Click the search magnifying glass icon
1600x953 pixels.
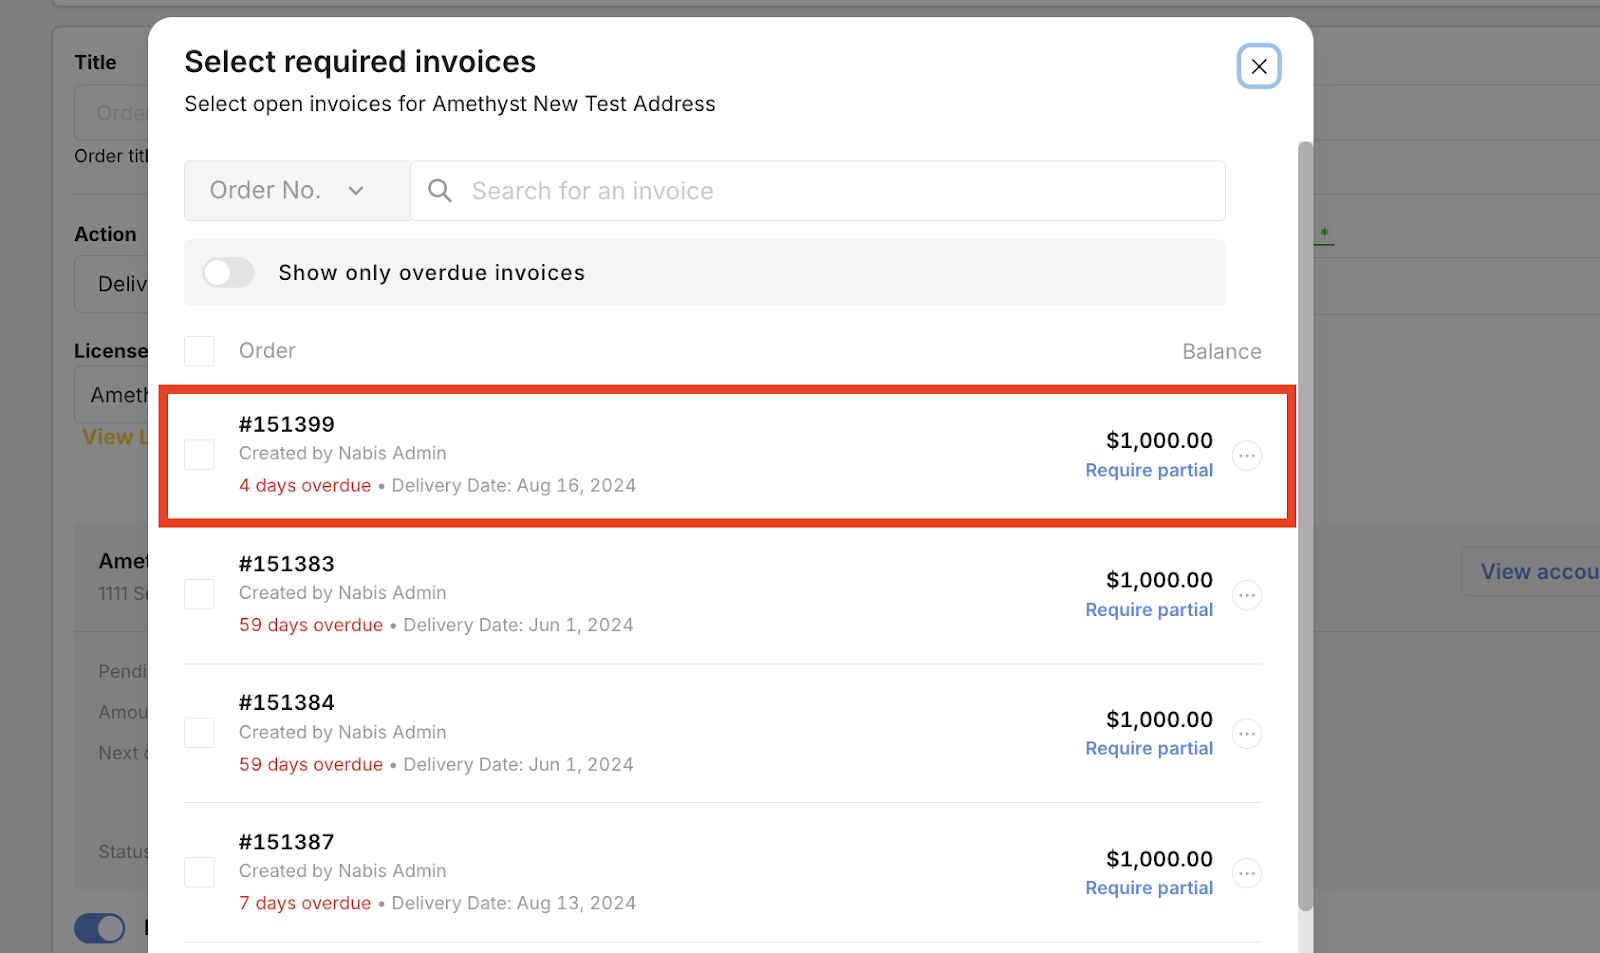click(439, 190)
